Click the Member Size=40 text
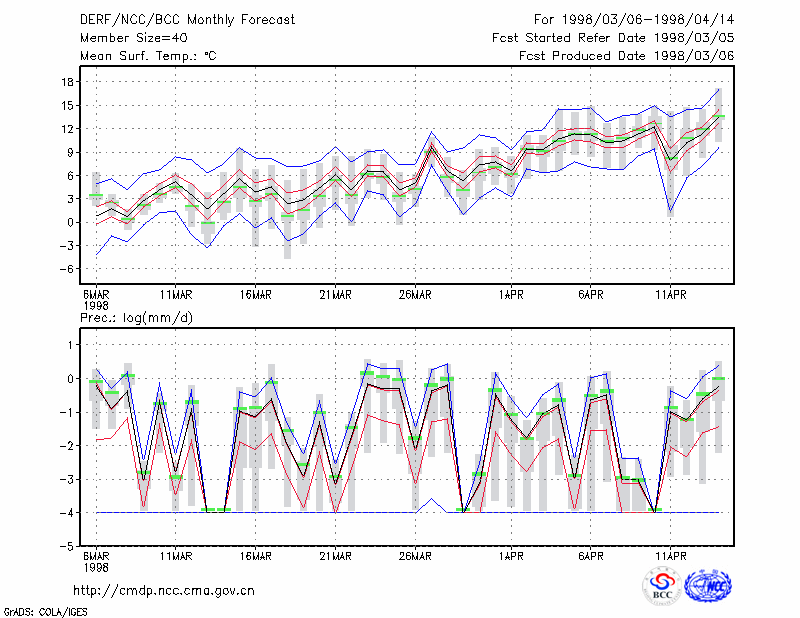800x618 pixels. click(x=134, y=38)
